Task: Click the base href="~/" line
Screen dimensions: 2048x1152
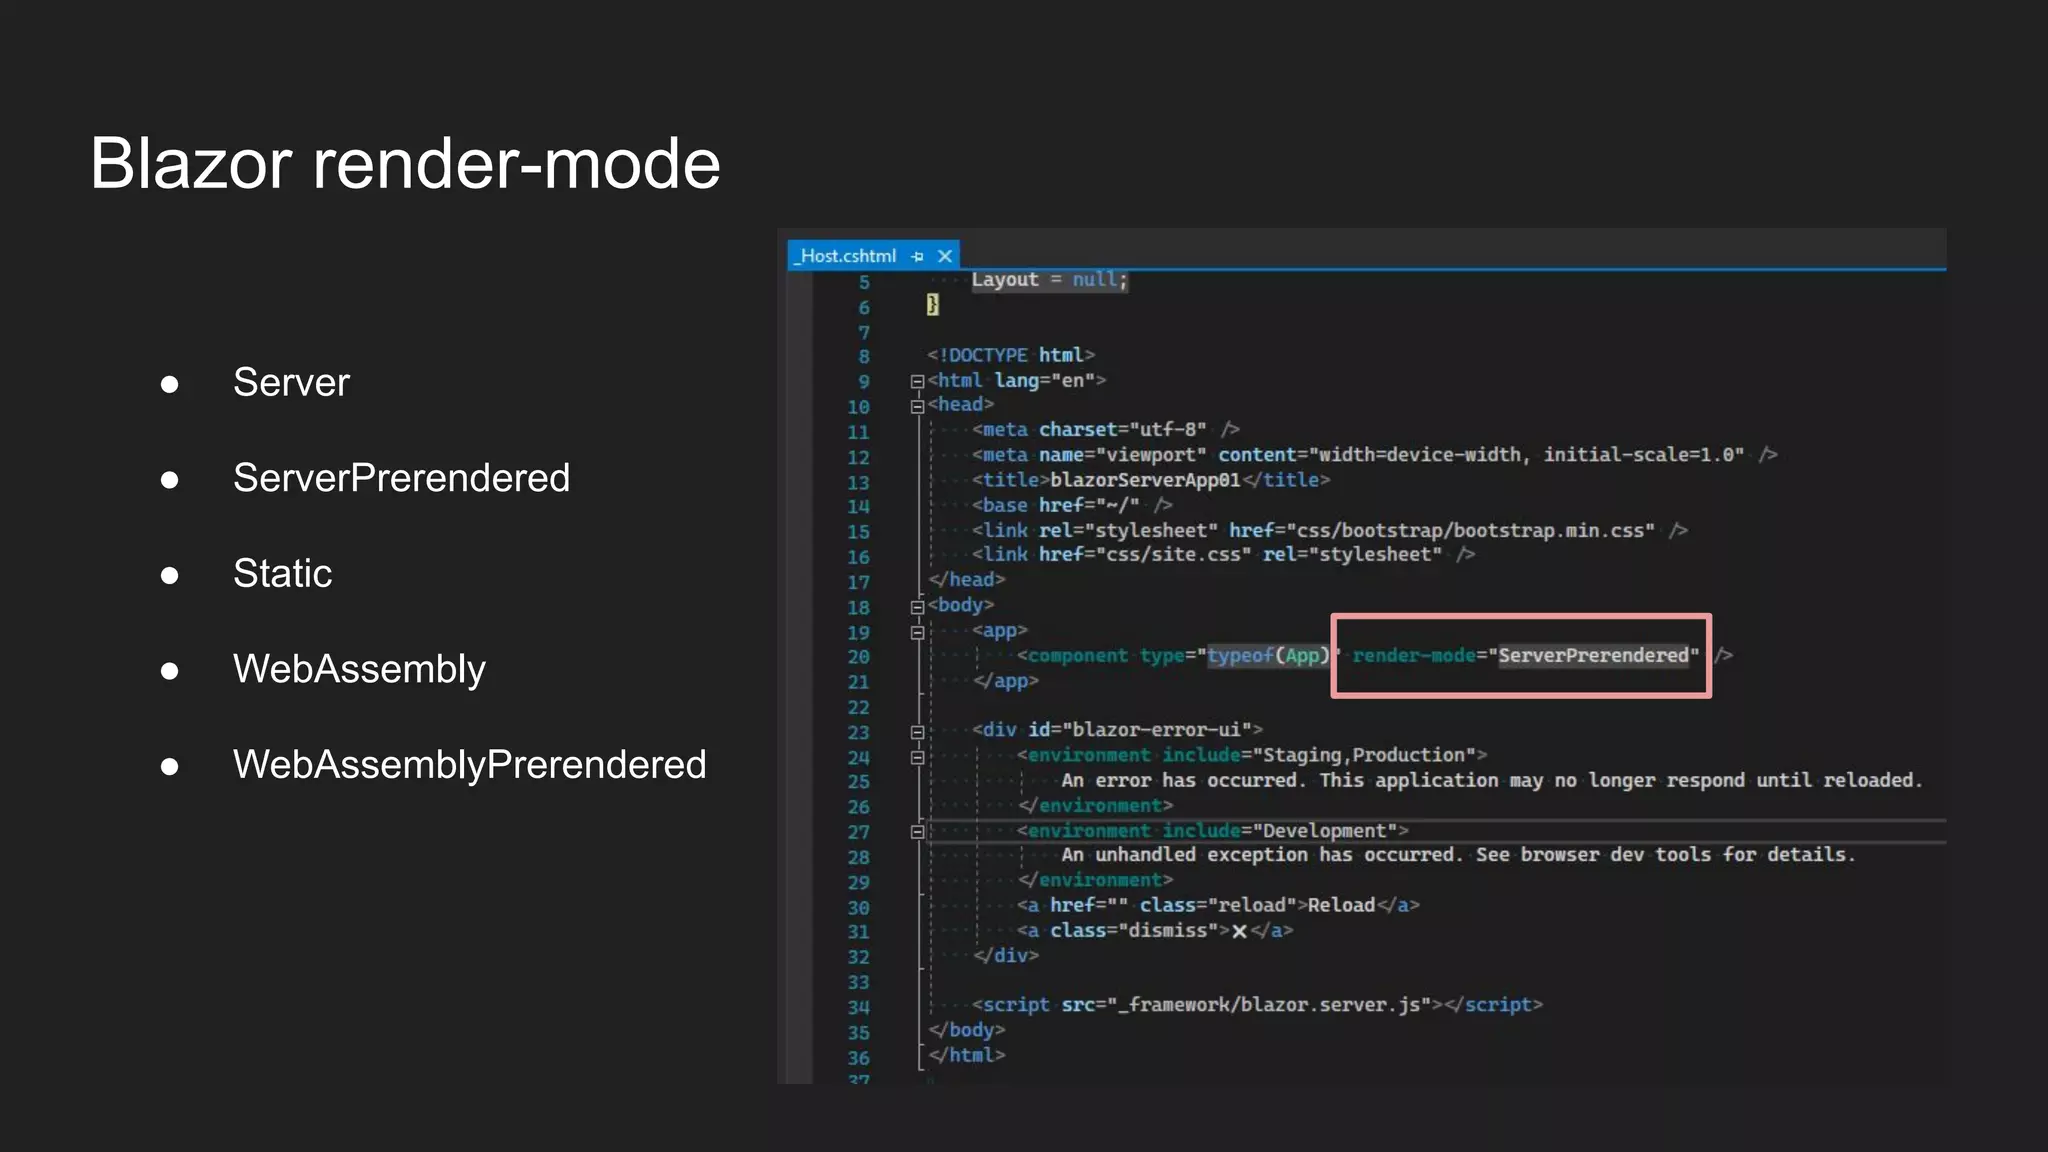Action: click(1072, 505)
